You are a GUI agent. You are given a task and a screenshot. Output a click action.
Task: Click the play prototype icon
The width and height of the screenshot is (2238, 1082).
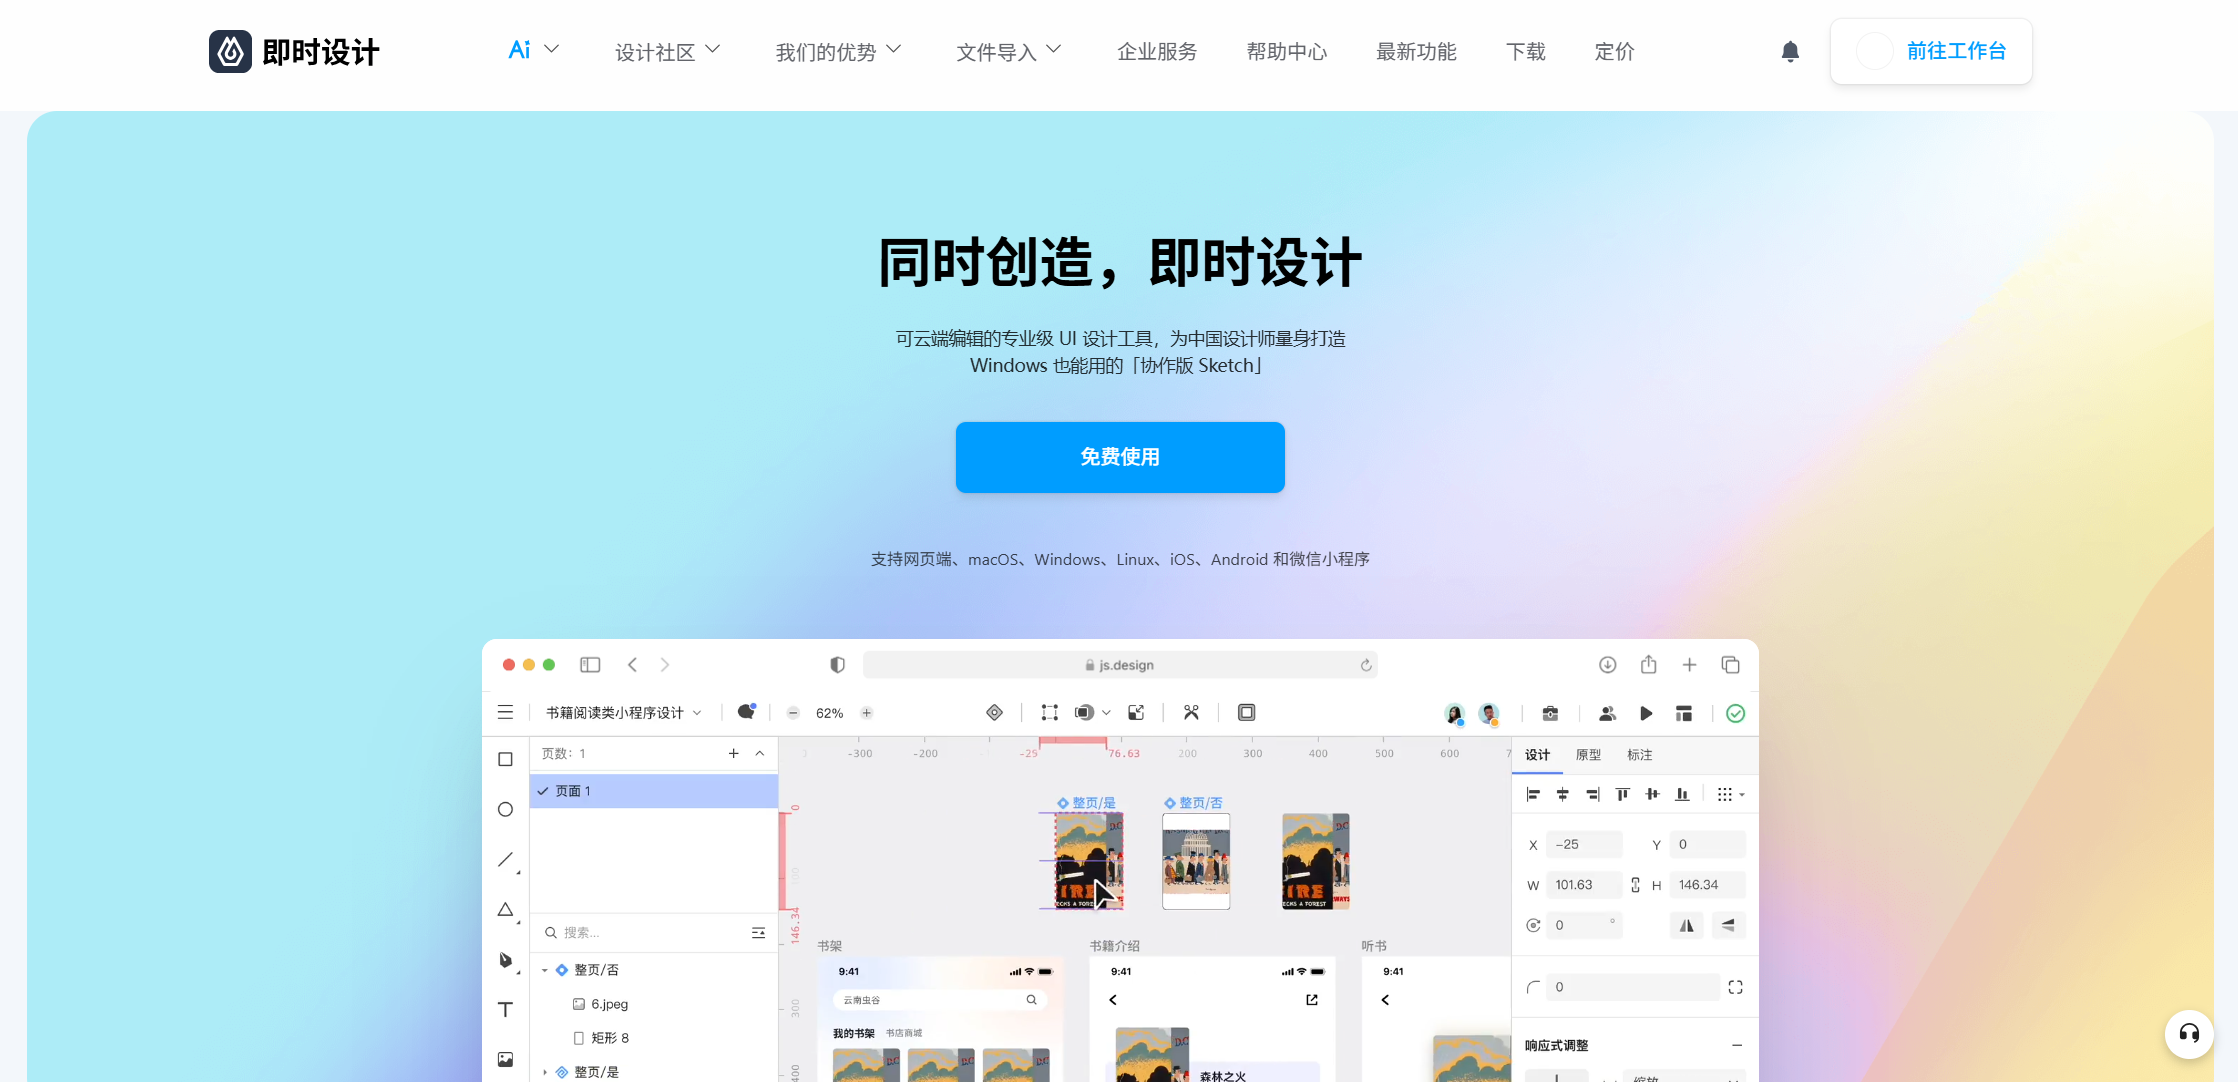click(1646, 713)
